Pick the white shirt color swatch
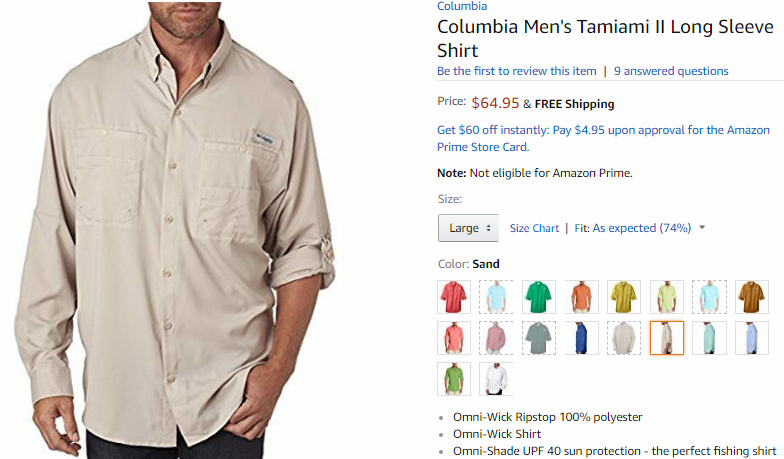This screenshot has height=459, width=784. (496, 379)
